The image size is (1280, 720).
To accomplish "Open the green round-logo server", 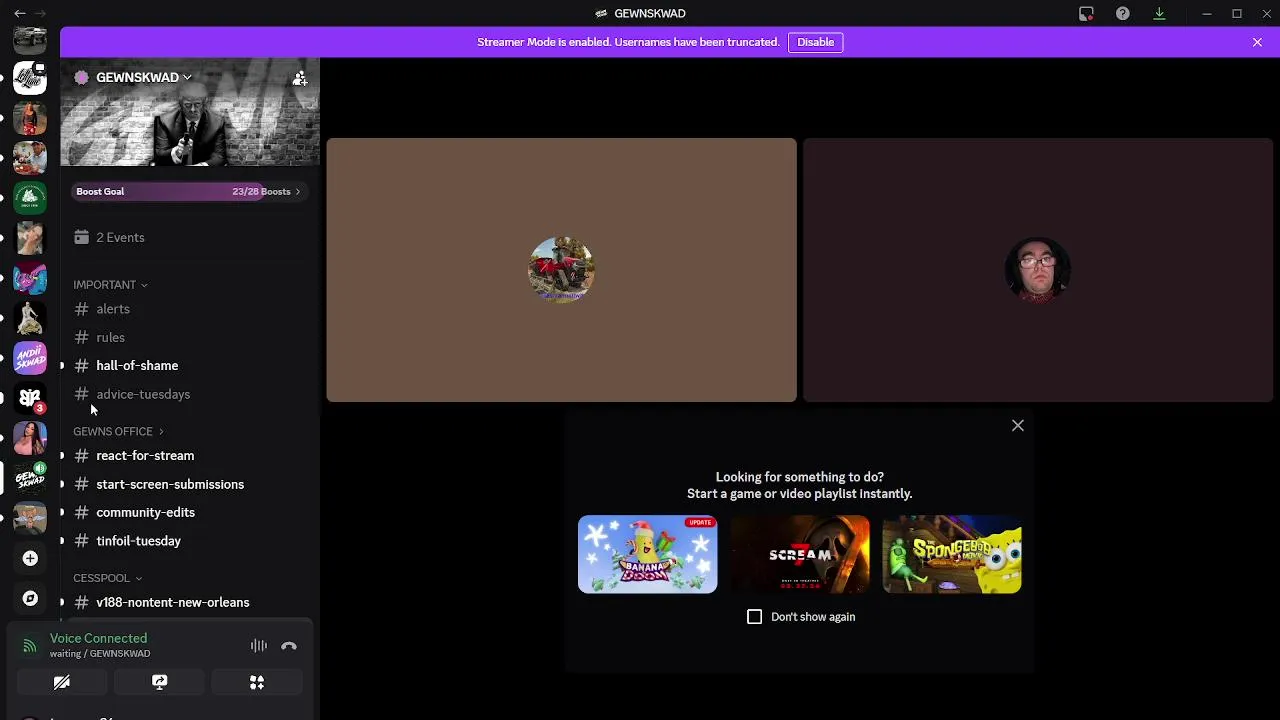I will (x=30, y=198).
